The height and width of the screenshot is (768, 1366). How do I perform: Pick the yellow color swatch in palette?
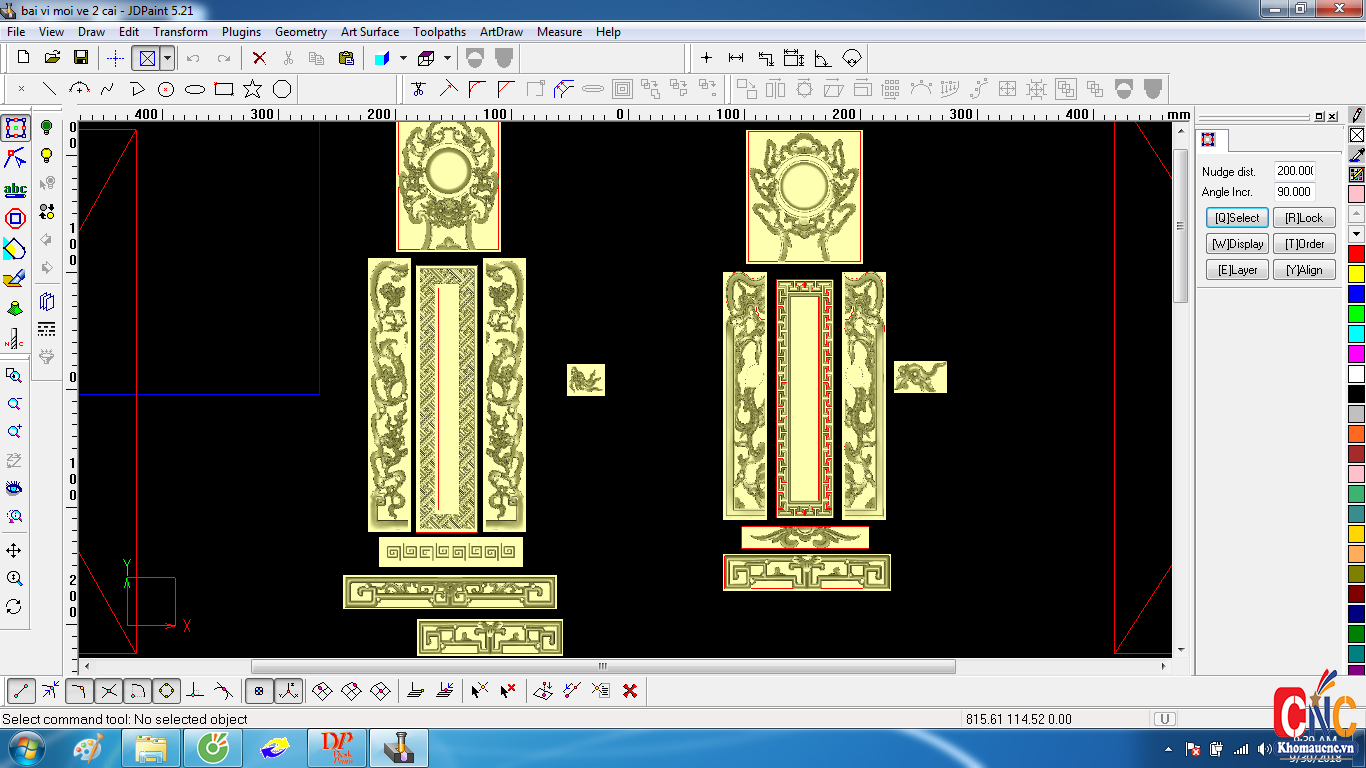point(1356,273)
